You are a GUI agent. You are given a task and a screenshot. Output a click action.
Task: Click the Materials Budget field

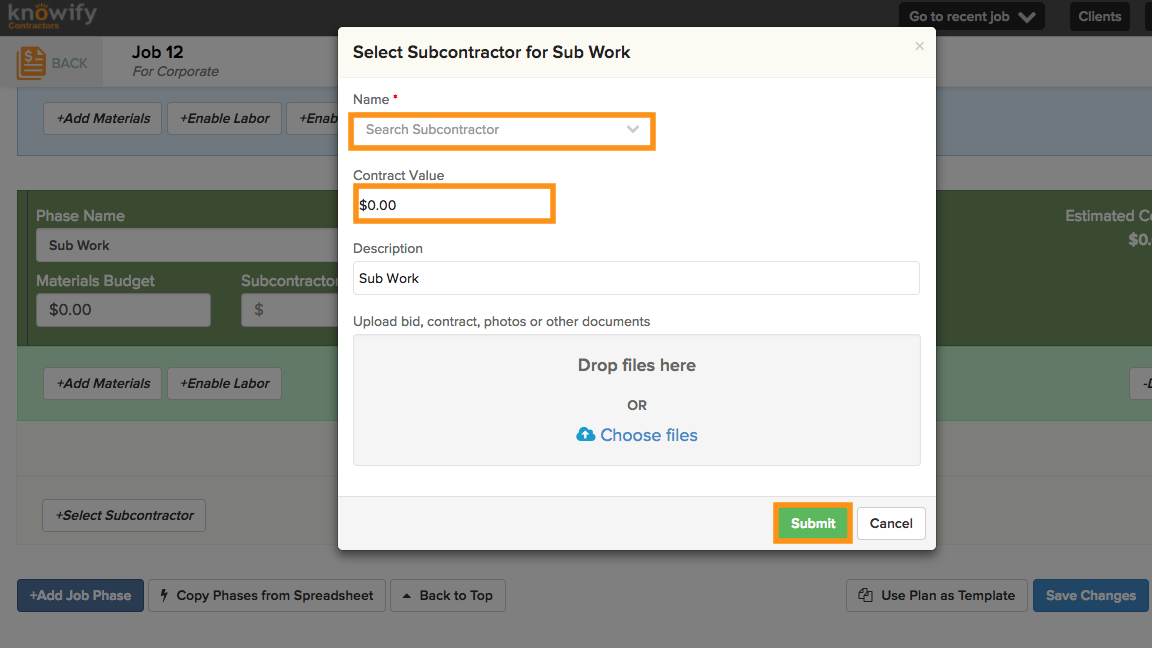(x=123, y=310)
